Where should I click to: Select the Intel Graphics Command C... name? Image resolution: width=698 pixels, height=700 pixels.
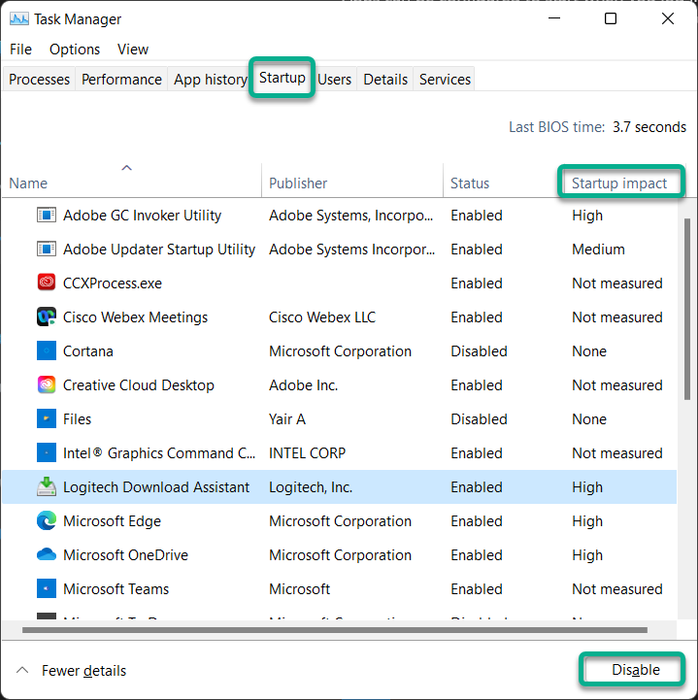(159, 453)
